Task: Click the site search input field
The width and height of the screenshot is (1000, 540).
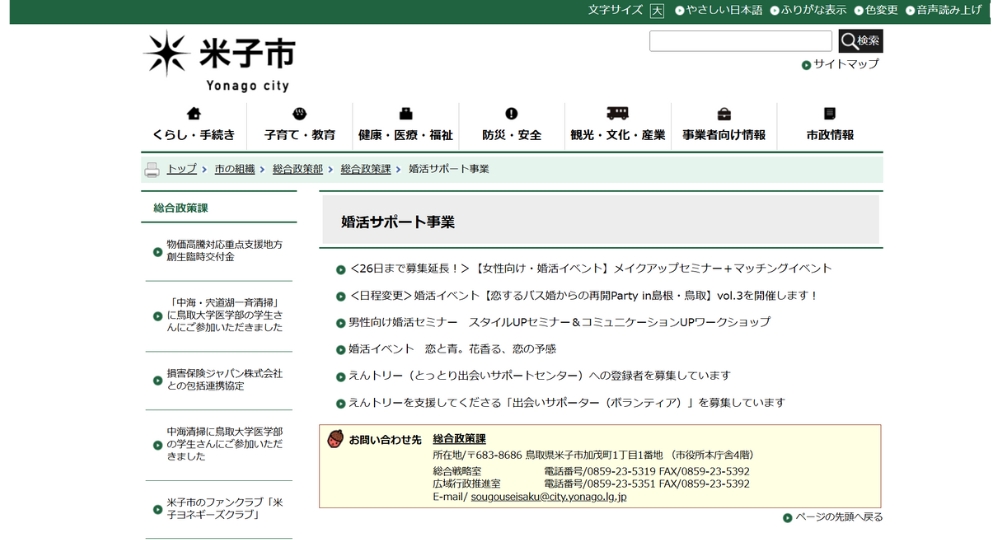Action: [740, 41]
